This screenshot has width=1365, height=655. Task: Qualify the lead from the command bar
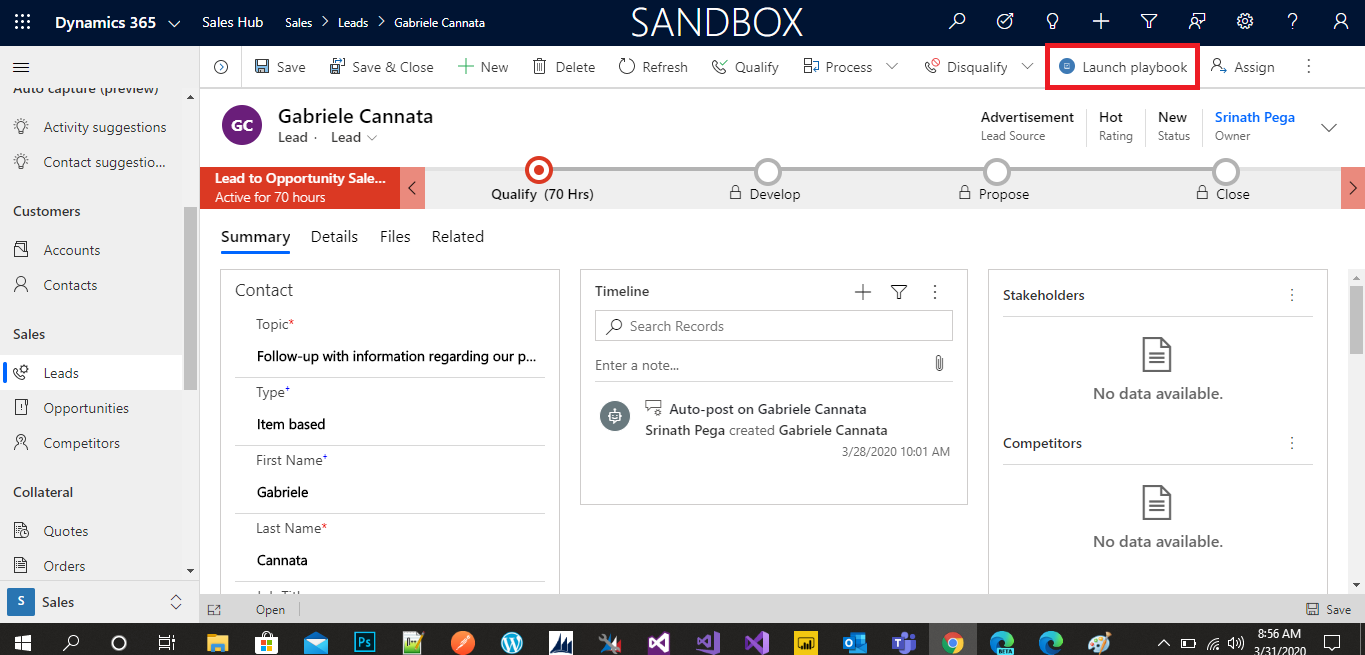744,66
